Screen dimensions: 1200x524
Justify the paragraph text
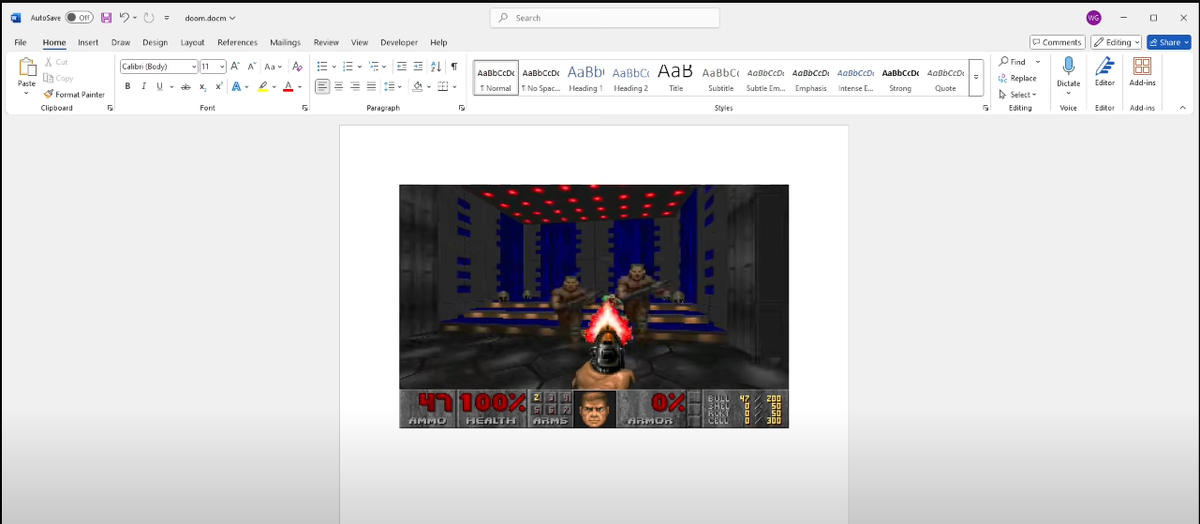click(x=371, y=86)
